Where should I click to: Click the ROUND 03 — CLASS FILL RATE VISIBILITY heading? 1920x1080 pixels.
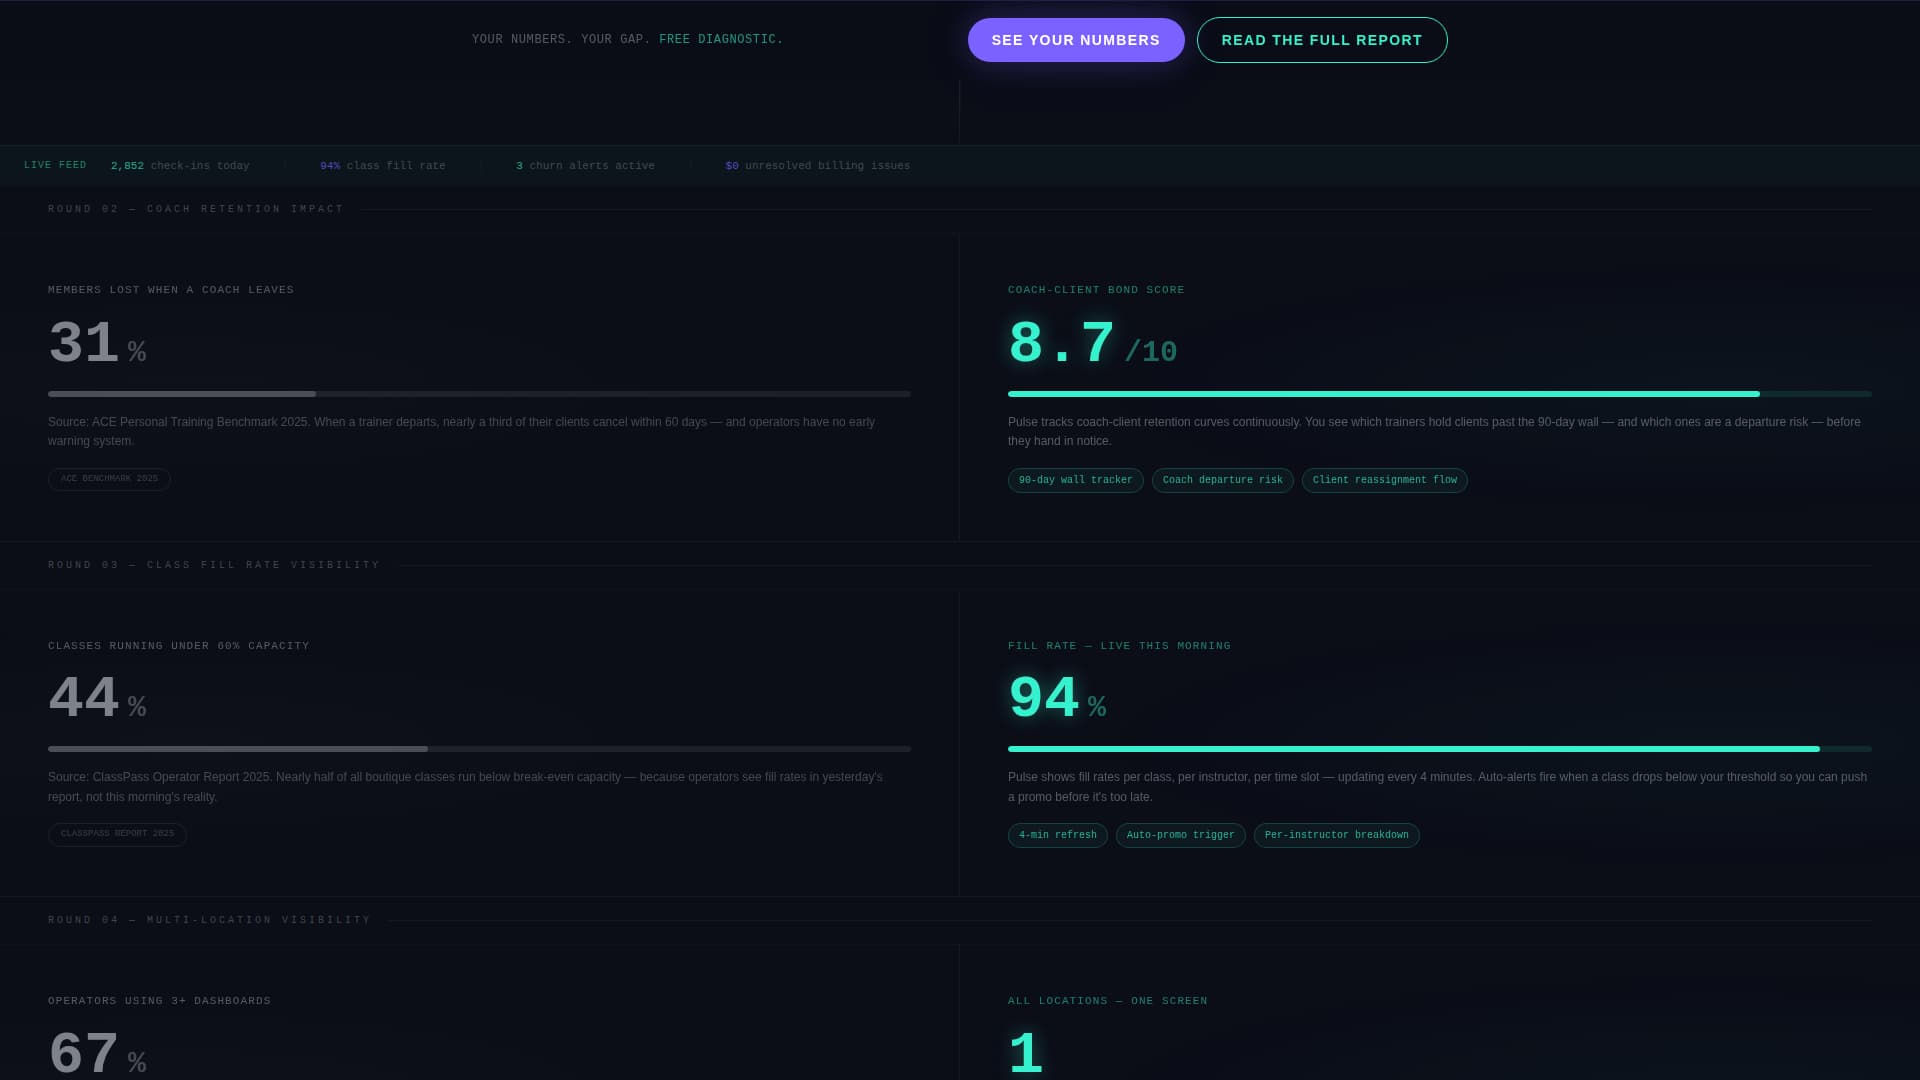pyautogui.click(x=214, y=565)
